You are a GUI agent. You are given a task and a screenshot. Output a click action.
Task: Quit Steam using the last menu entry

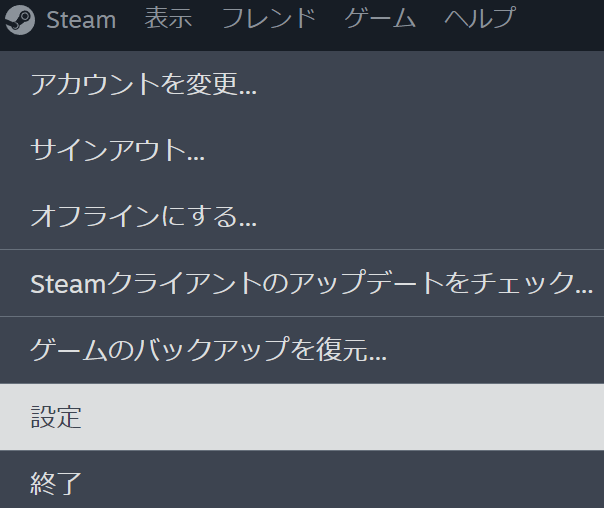click(56, 484)
